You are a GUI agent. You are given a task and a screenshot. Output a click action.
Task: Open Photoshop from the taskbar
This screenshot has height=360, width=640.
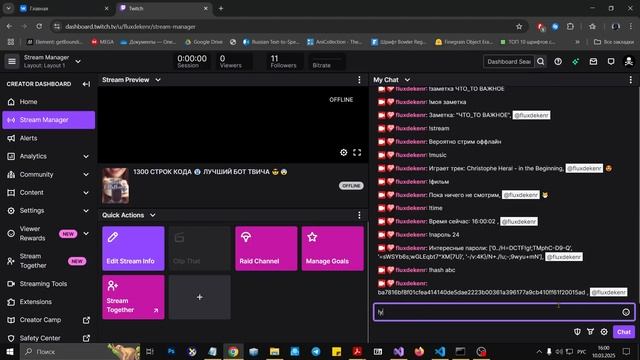[171, 351]
